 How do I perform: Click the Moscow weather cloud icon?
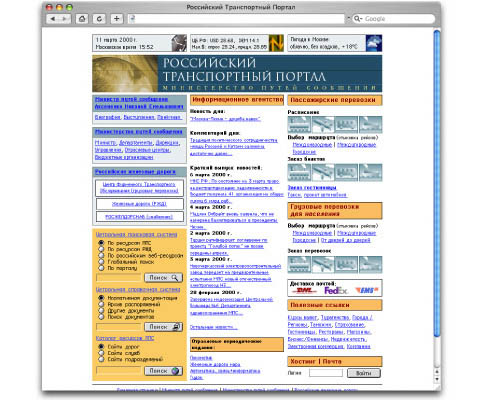(x=374, y=43)
